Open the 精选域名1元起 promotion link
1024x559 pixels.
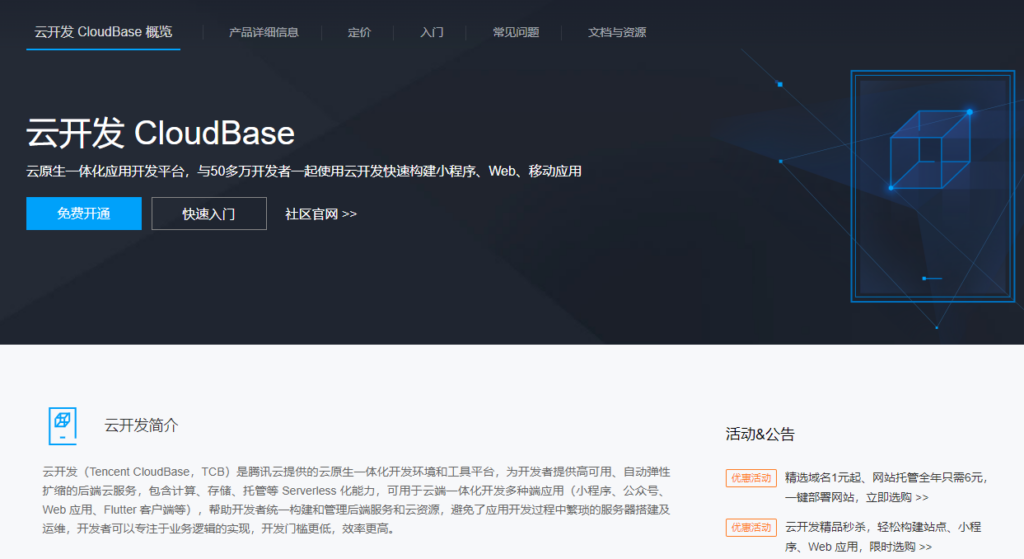pos(887,487)
